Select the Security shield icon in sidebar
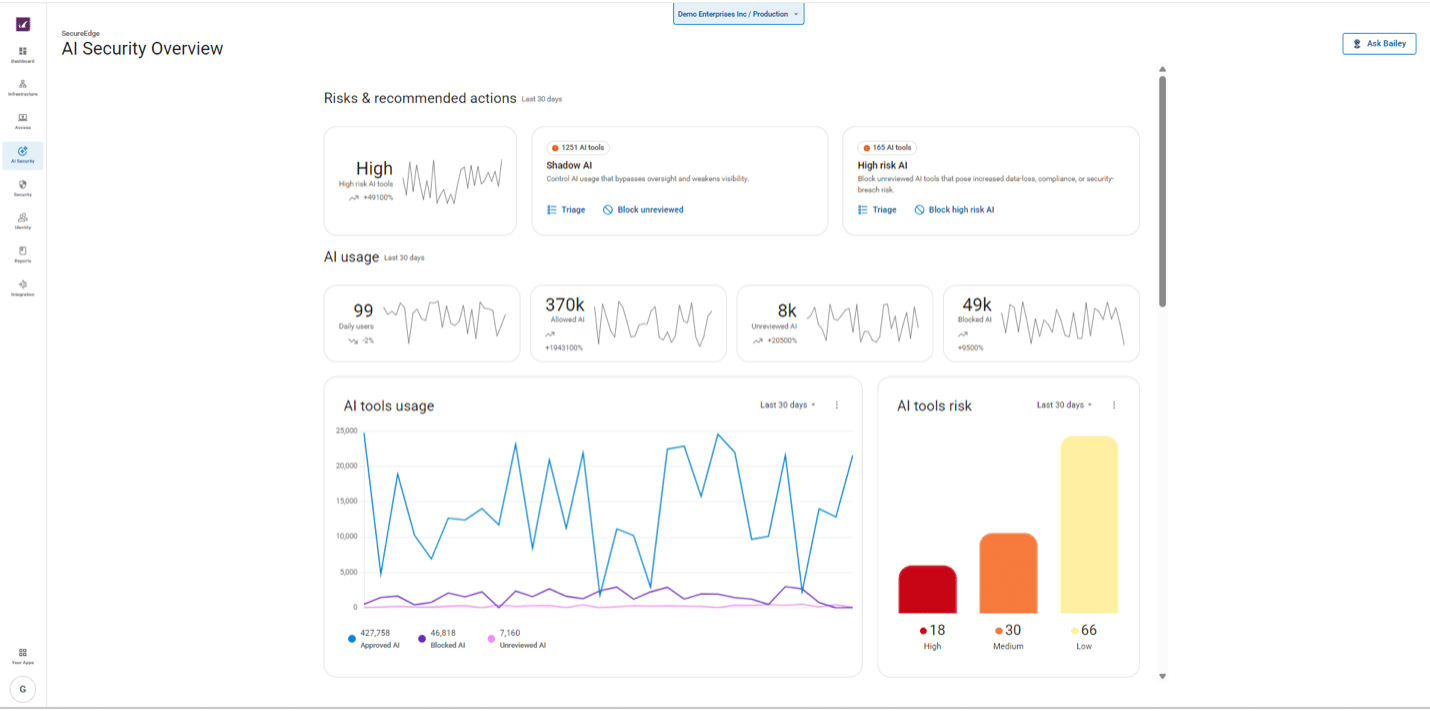This screenshot has height=711, width=1430. (23, 188)
